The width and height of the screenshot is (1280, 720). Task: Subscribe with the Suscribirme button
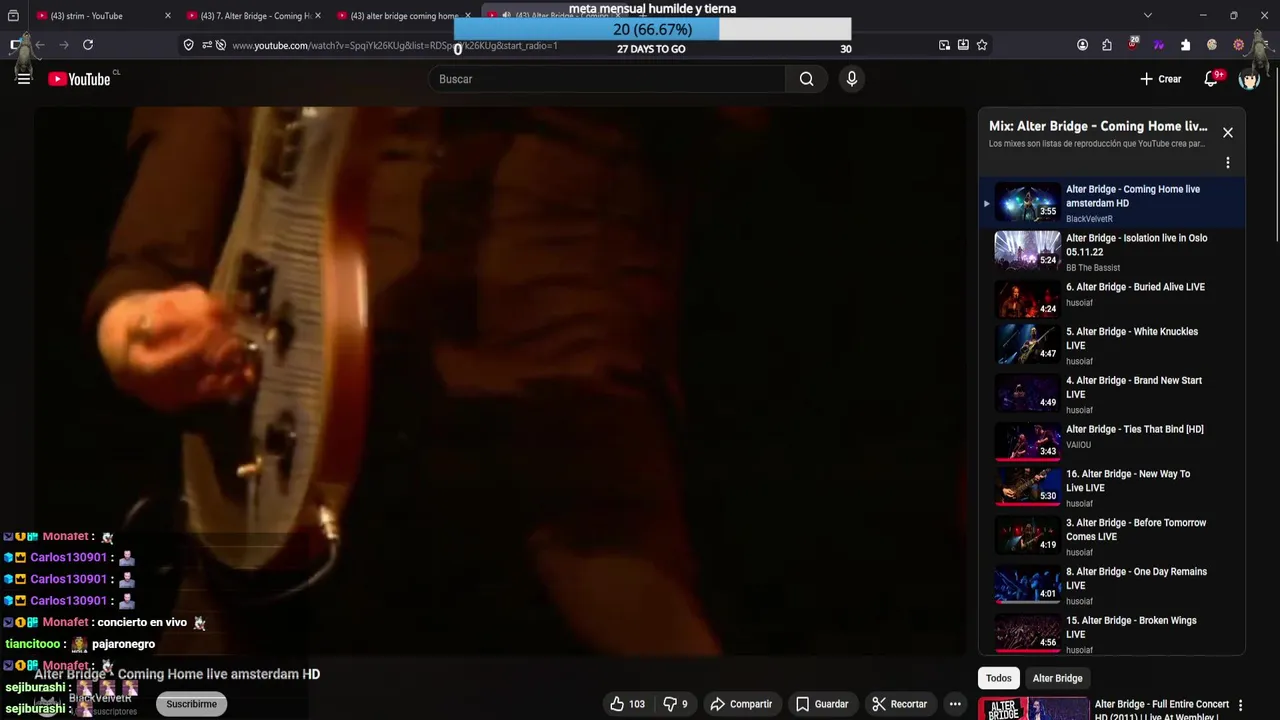[191, 704]
